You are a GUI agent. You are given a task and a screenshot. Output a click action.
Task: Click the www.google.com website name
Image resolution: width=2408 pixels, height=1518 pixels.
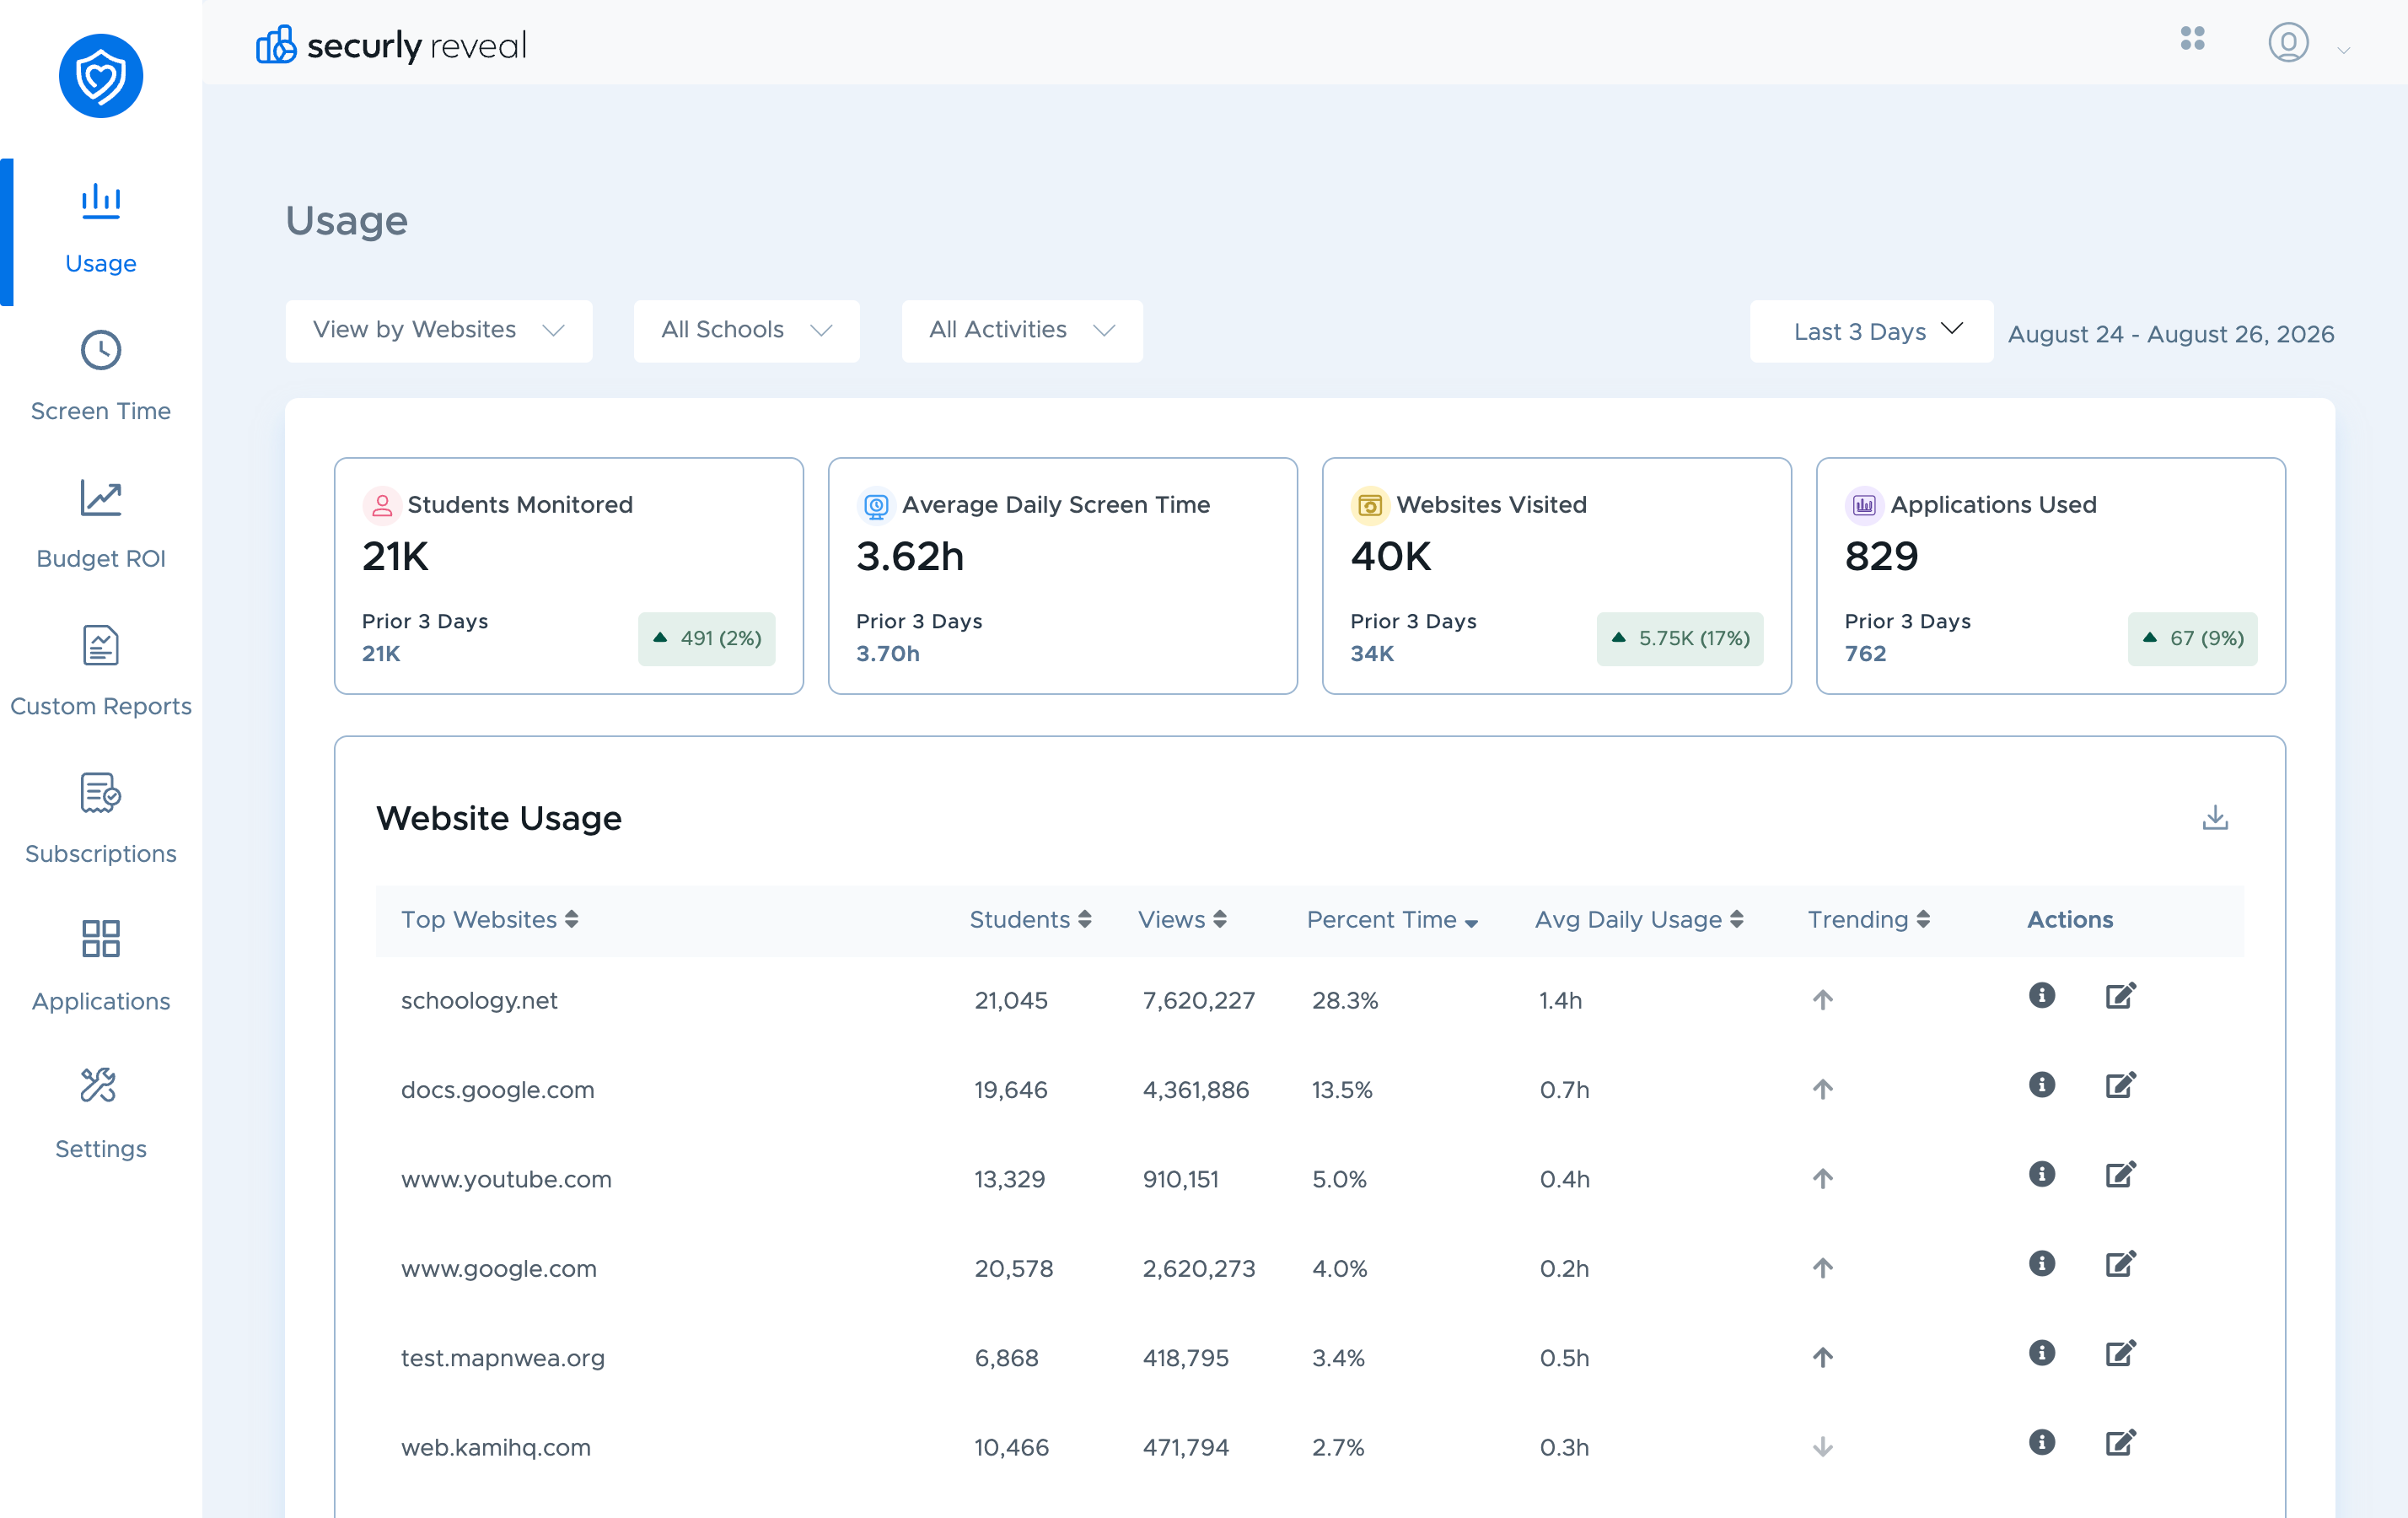coord(498,1268)
